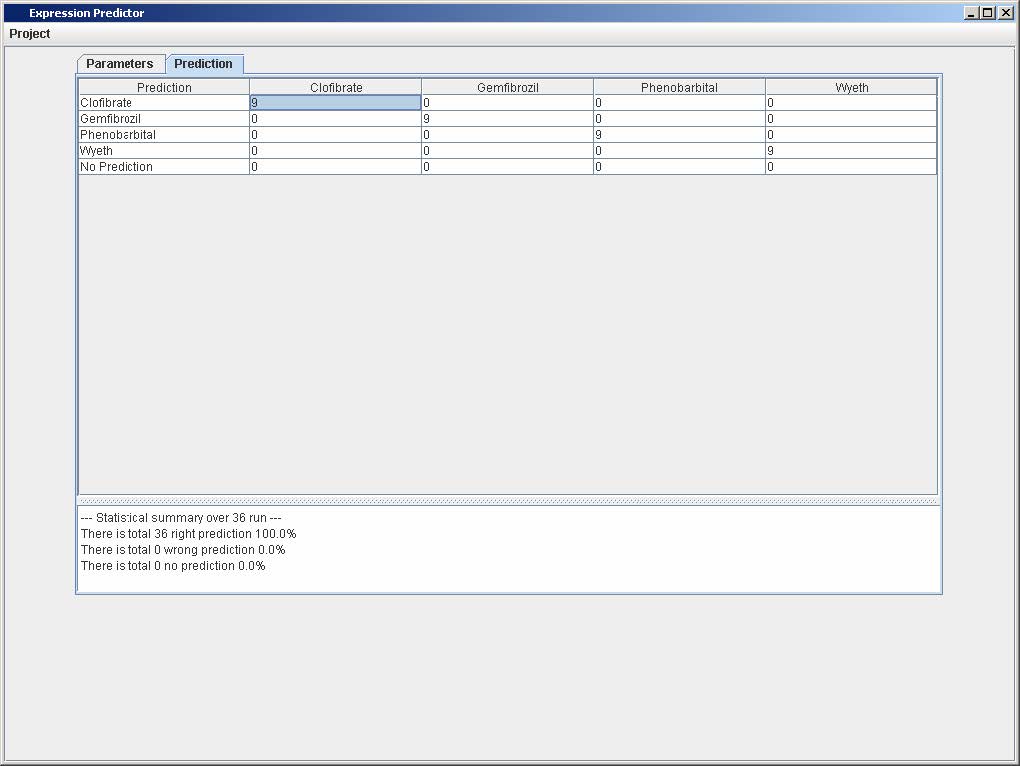The height and width of the screenshot is (766, 1020).
Task: Click the '0 no prediction 0.0%' line
Action: (173, 566)
